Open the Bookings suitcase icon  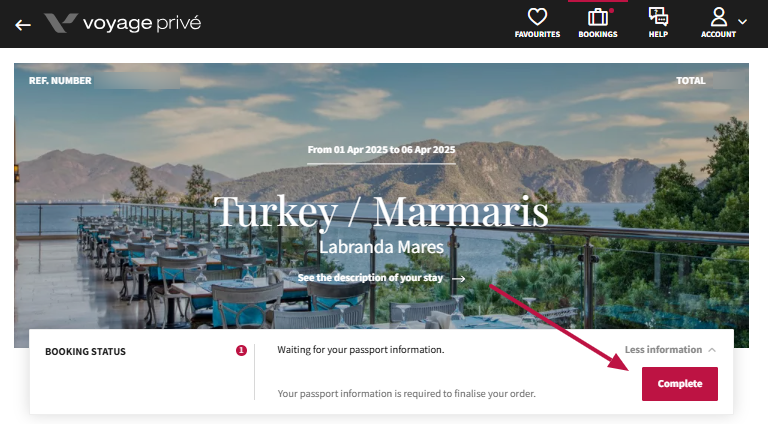tap(598, 17)
